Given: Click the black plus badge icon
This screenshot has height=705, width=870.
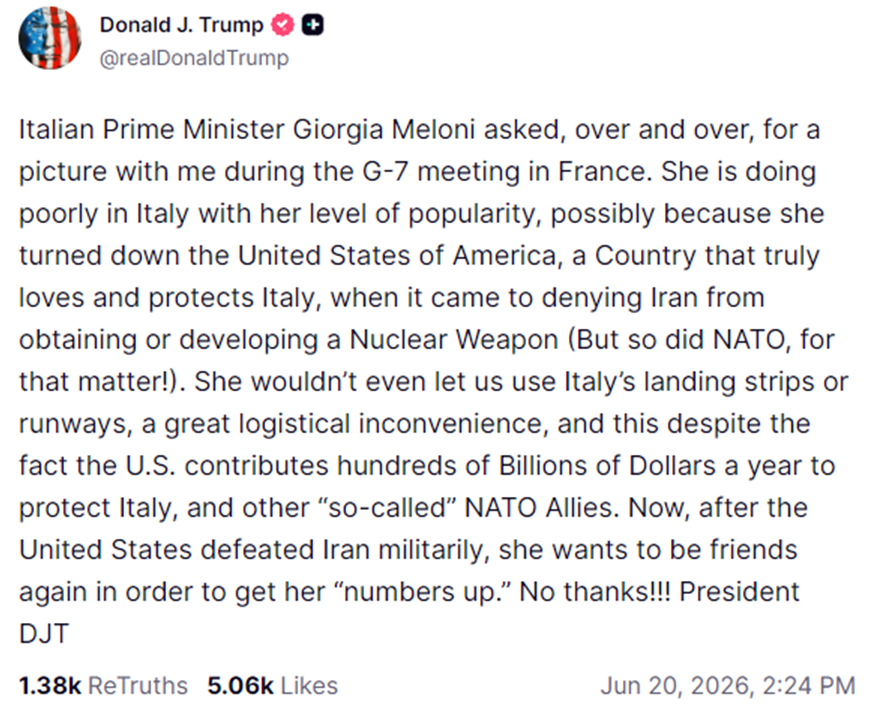Looking at the screenshot, I should tap(312, 25).
